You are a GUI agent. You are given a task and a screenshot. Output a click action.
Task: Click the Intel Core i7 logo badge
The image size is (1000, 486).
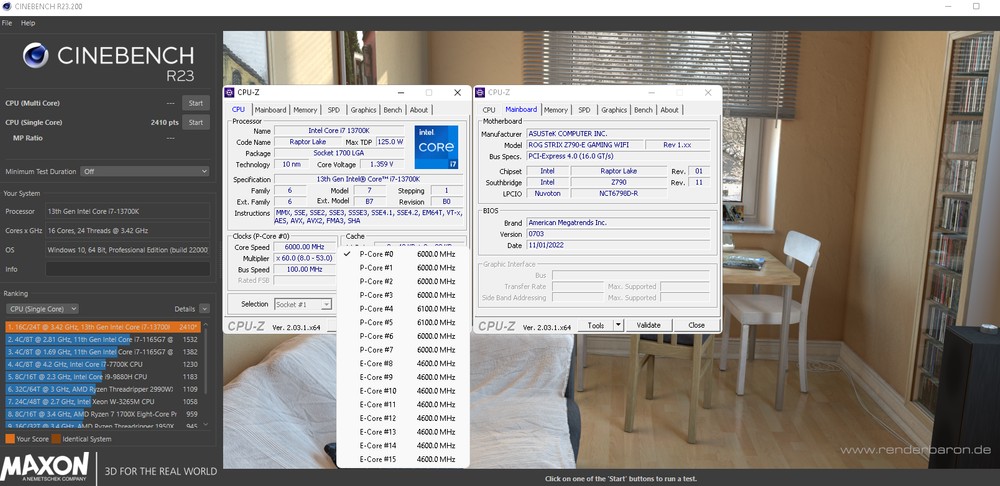436,147
